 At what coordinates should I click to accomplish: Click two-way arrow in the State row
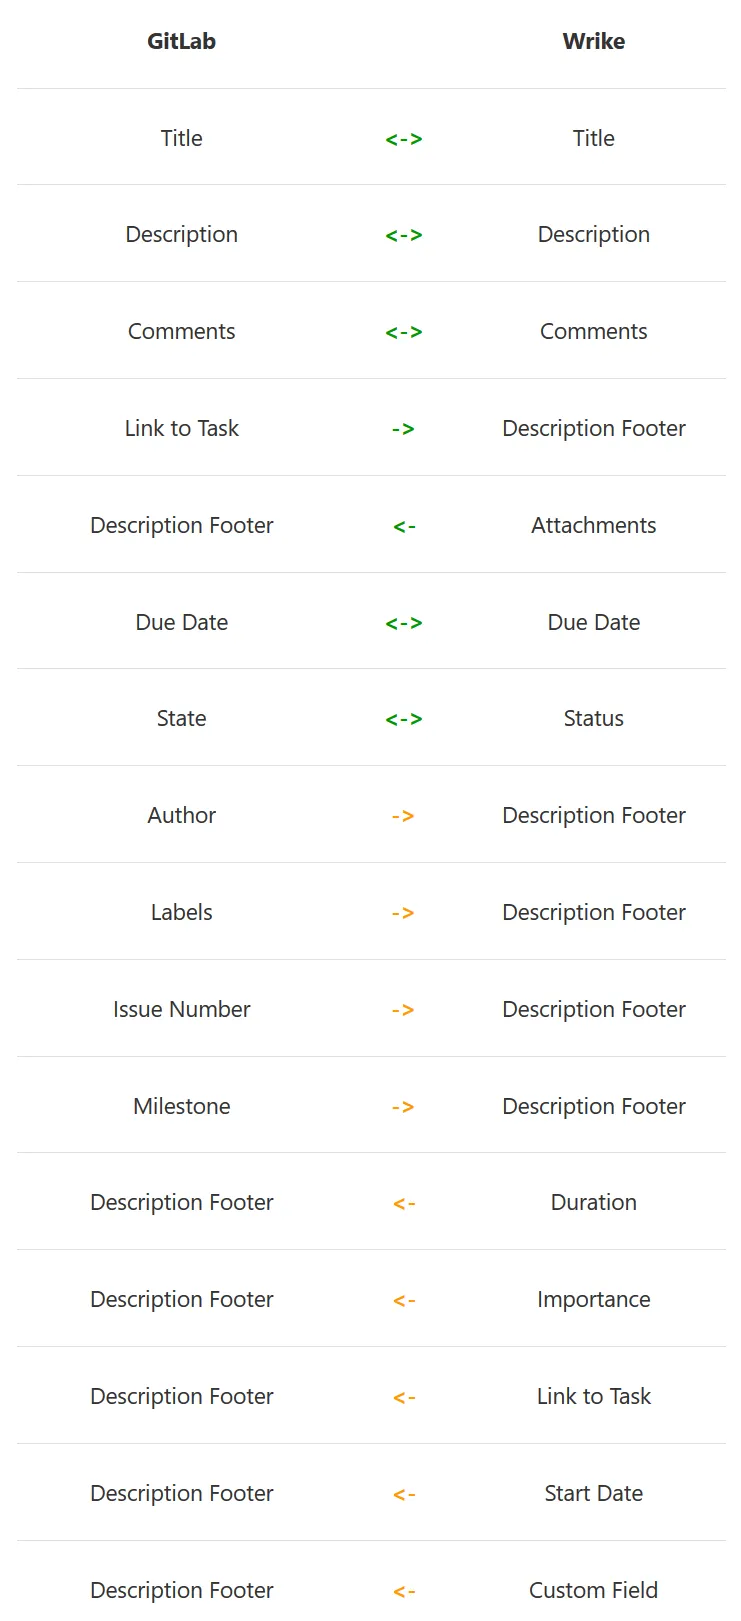(404, 719)
